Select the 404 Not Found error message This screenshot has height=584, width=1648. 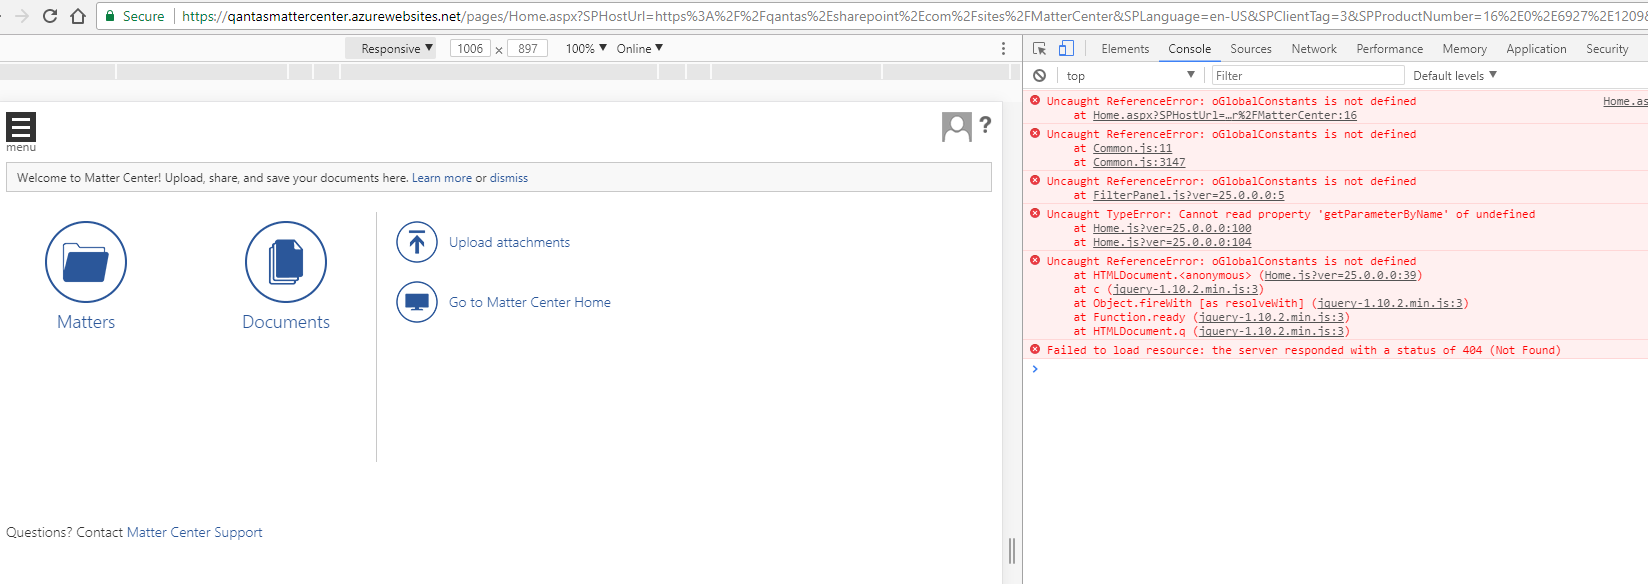click(1303, 350)
